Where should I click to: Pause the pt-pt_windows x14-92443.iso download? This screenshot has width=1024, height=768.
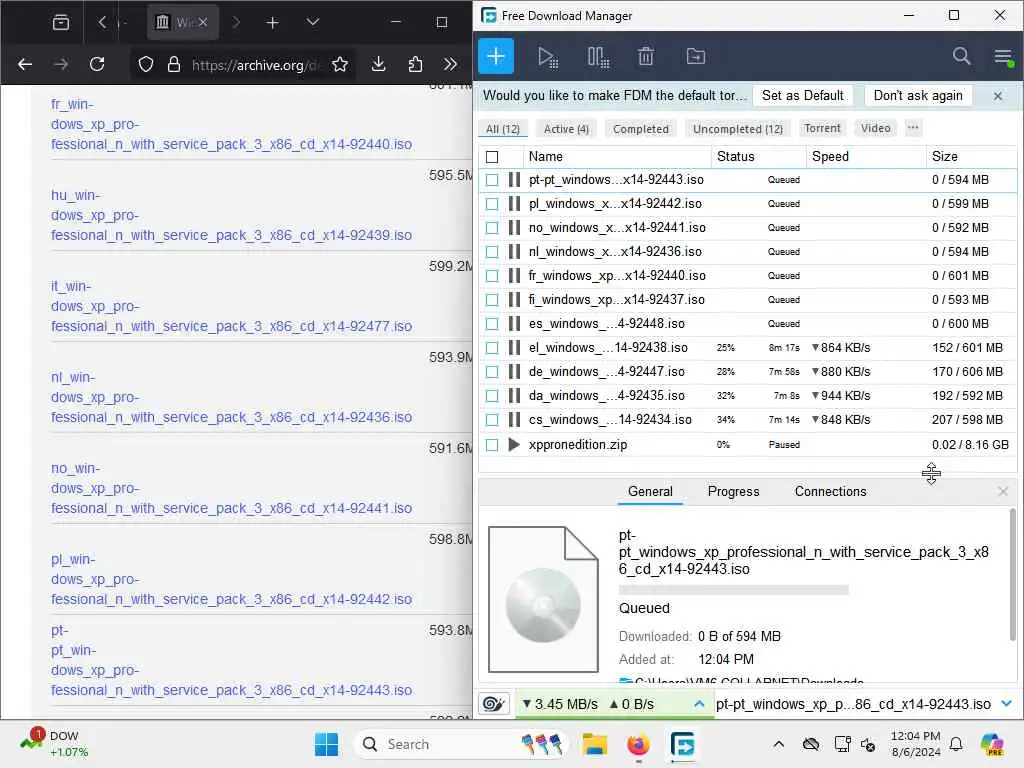514,180
